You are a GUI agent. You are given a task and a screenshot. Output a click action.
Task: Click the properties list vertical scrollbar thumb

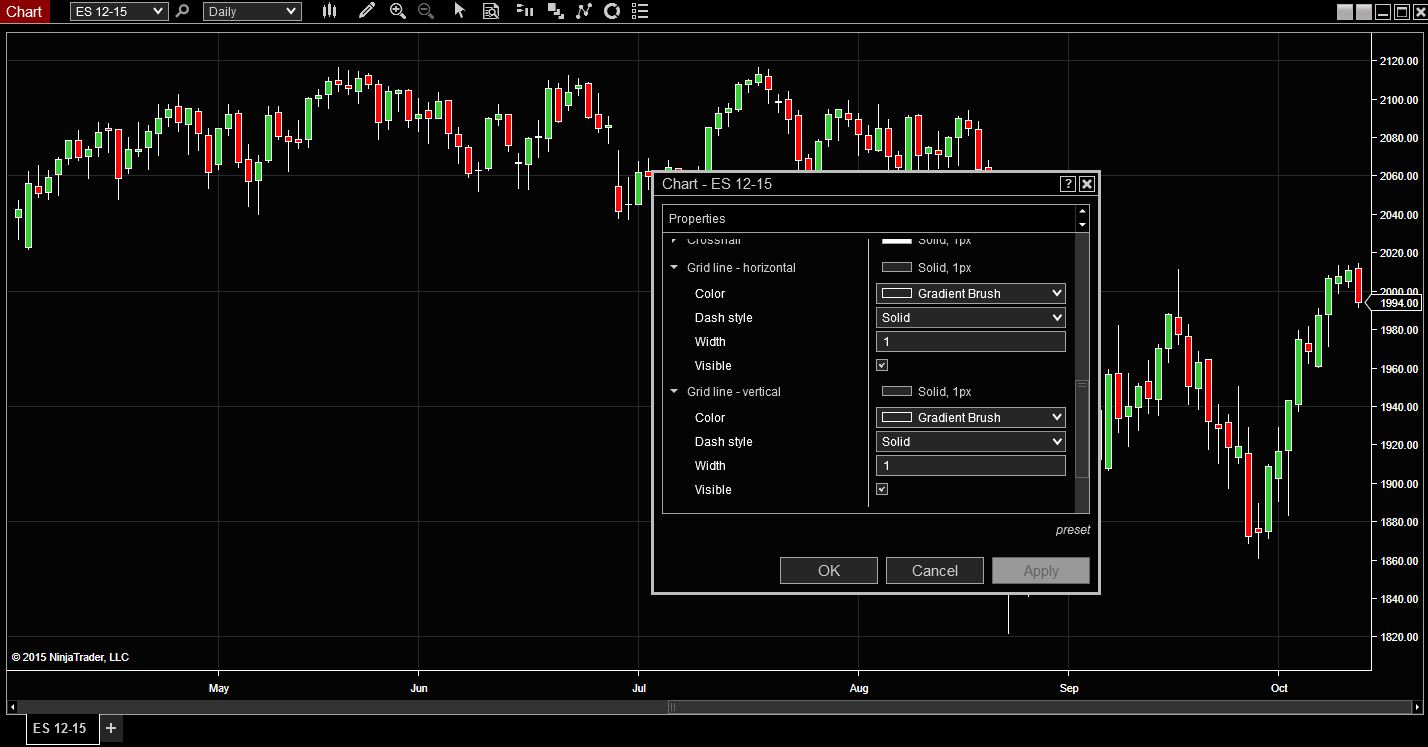(x=1082, y=429)
